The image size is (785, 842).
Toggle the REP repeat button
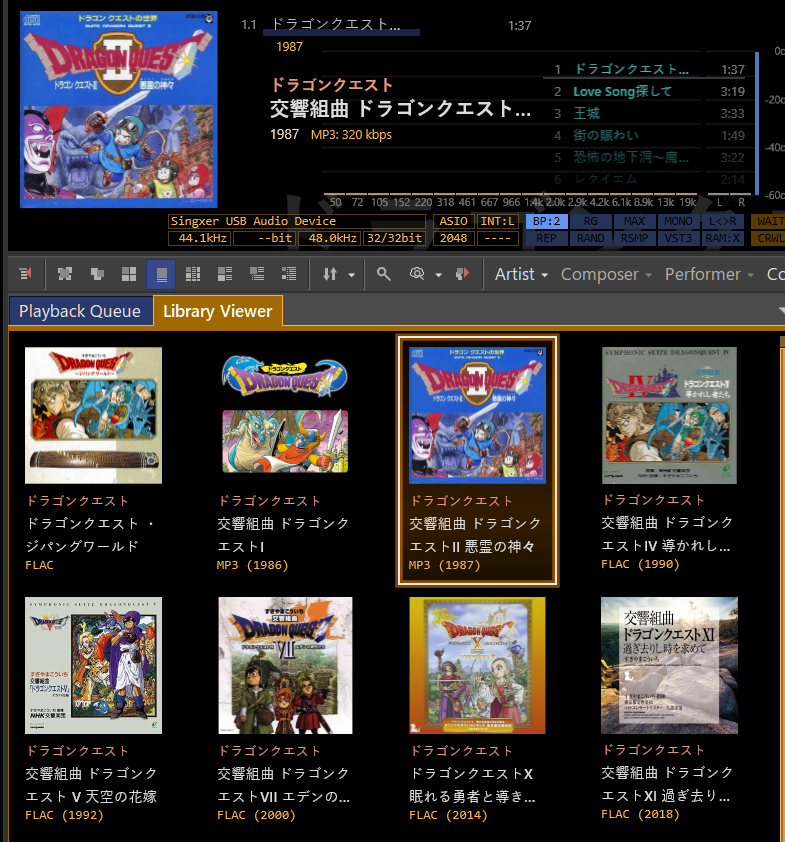click(547, 238)
